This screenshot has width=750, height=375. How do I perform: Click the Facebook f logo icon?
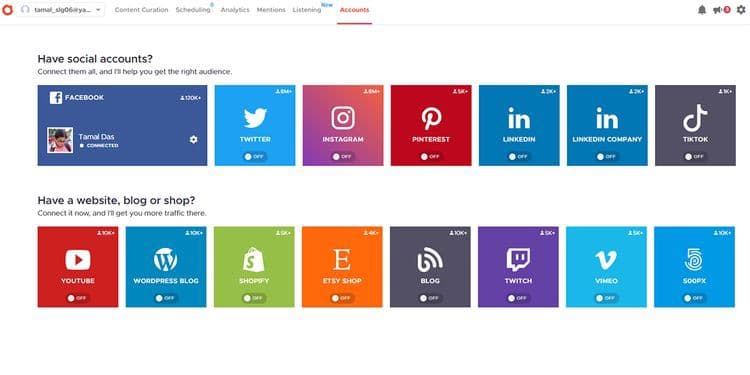pyautogui.click(x=55, y=98)
